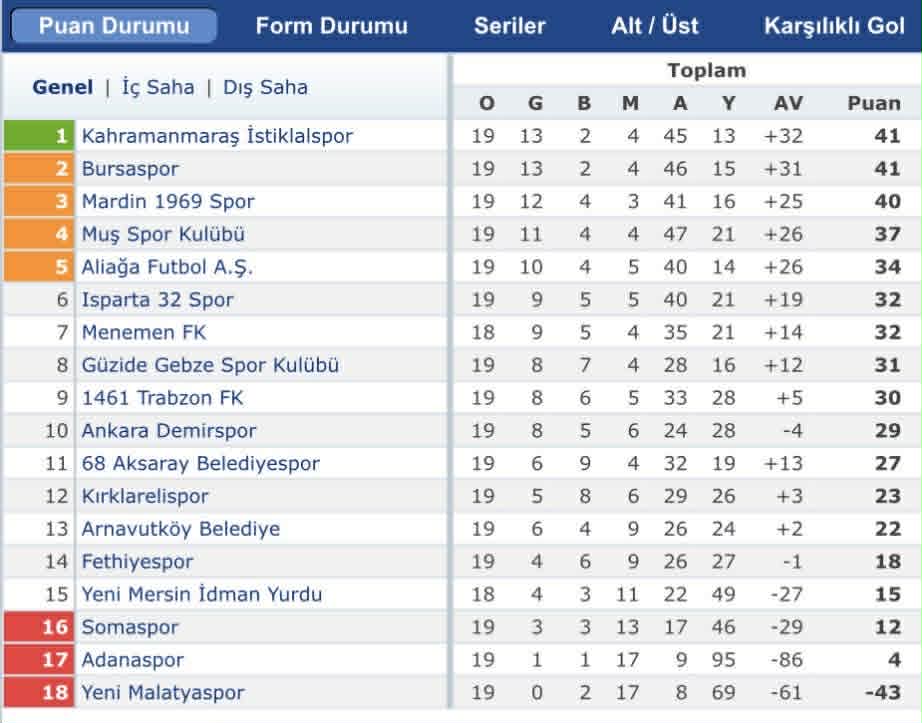Click the AV goal difference header
Screen dimensions: 922x723
(x=789, y=105)
